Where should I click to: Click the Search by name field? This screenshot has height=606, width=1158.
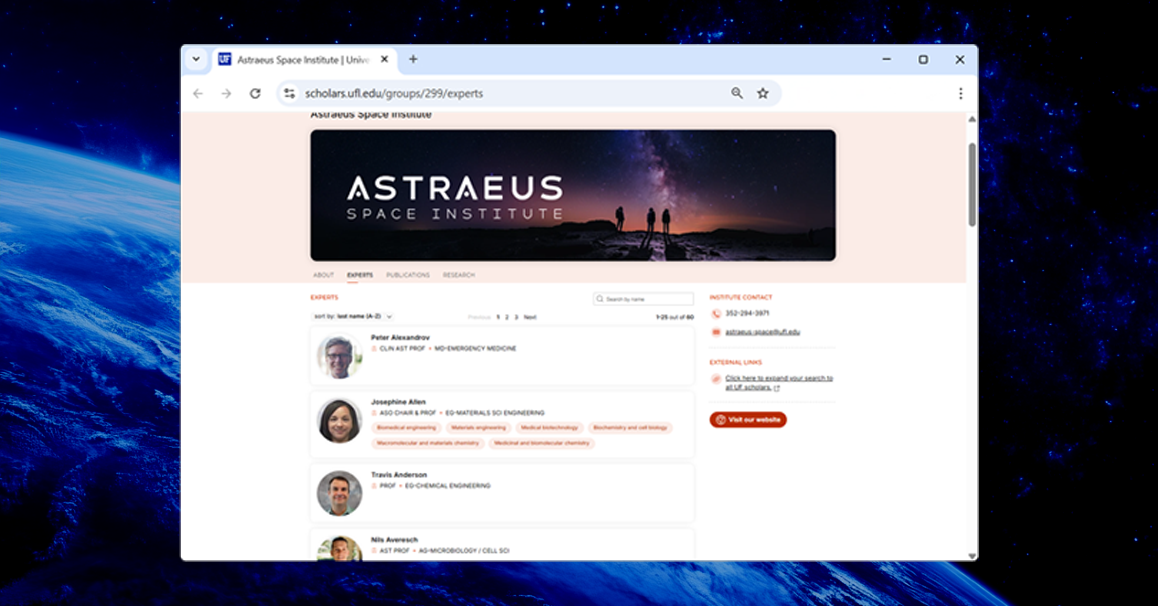tap(643, 299)
